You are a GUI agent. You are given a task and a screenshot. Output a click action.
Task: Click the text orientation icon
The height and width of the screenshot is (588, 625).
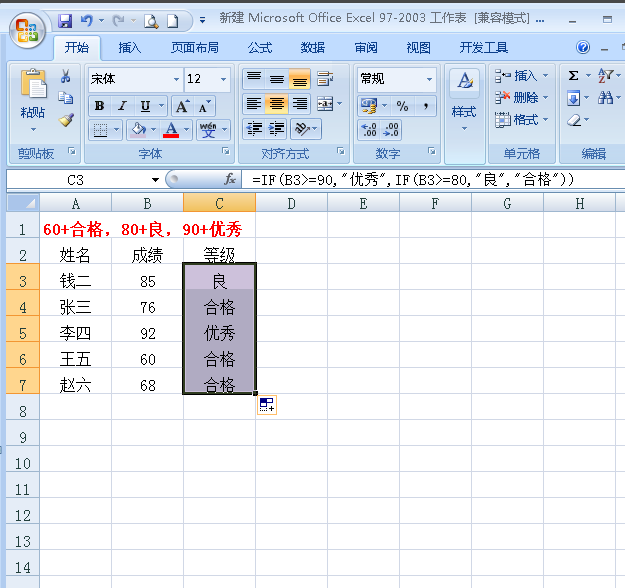pyautogui.click(x=302, y=129)
